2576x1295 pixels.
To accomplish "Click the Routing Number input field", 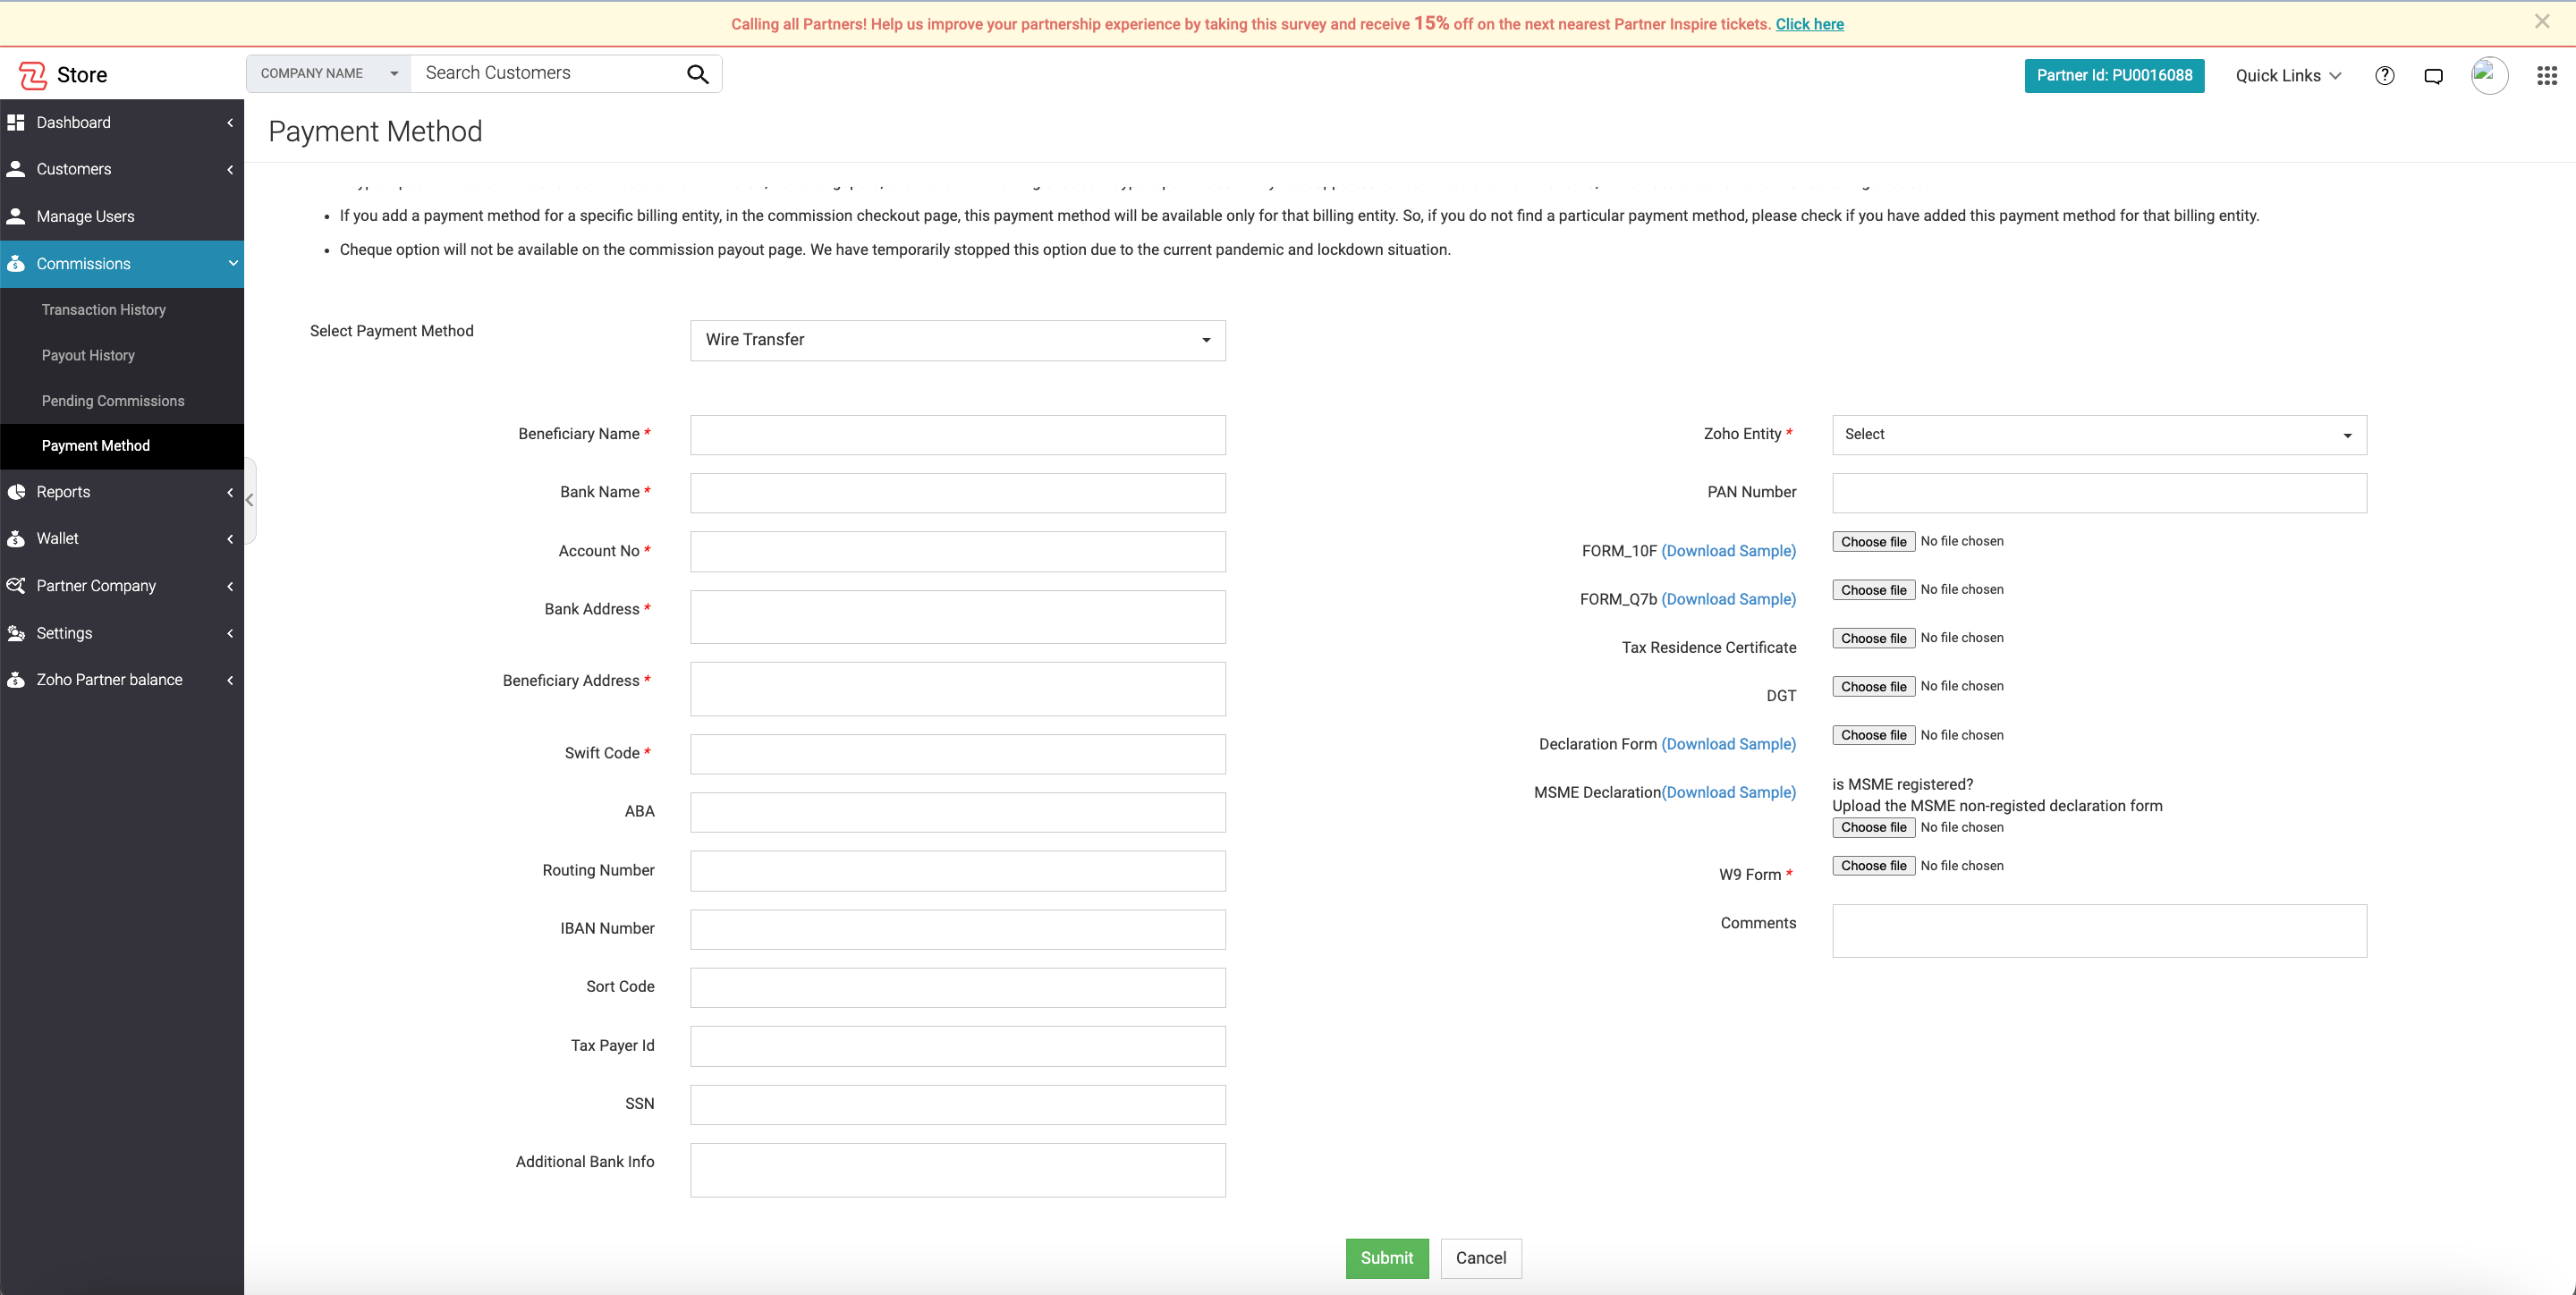I will 957,871.
